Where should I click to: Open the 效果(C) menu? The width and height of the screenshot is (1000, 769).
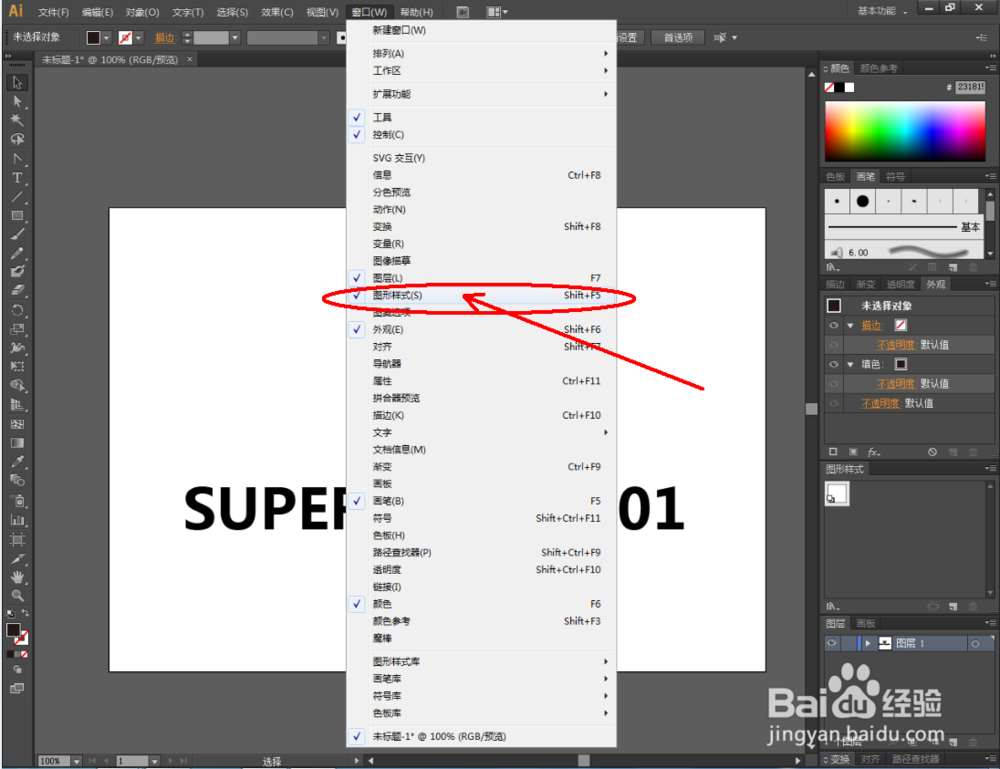277,12
